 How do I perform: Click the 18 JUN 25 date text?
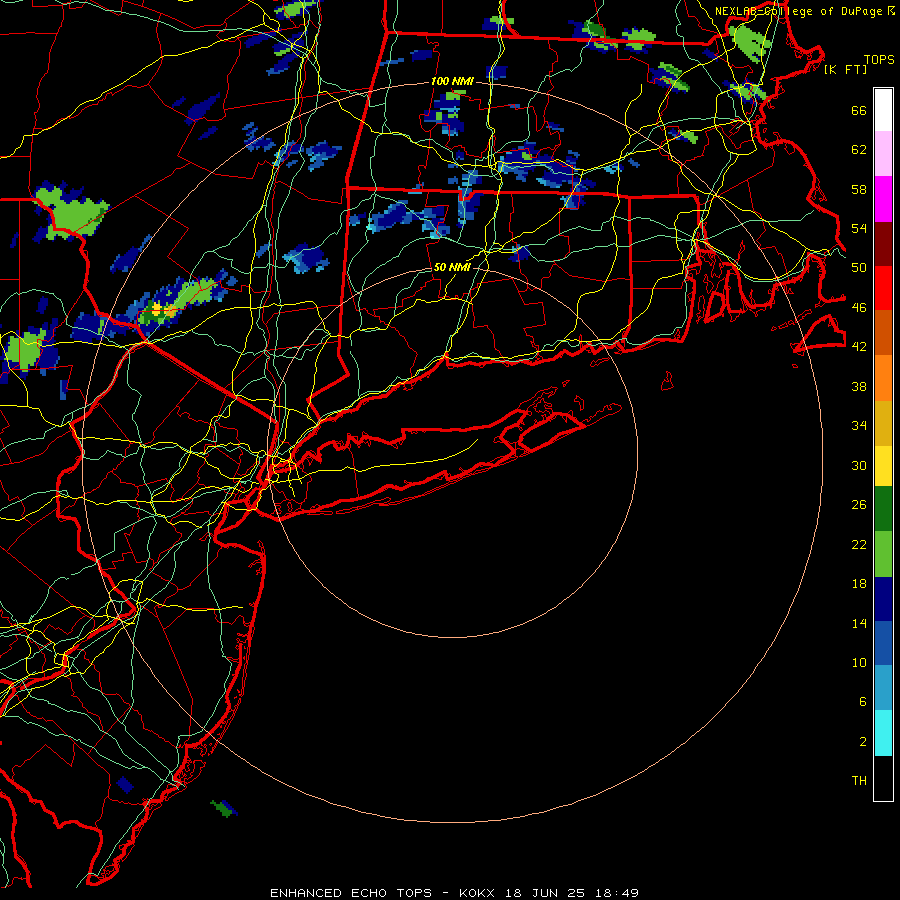545,893
